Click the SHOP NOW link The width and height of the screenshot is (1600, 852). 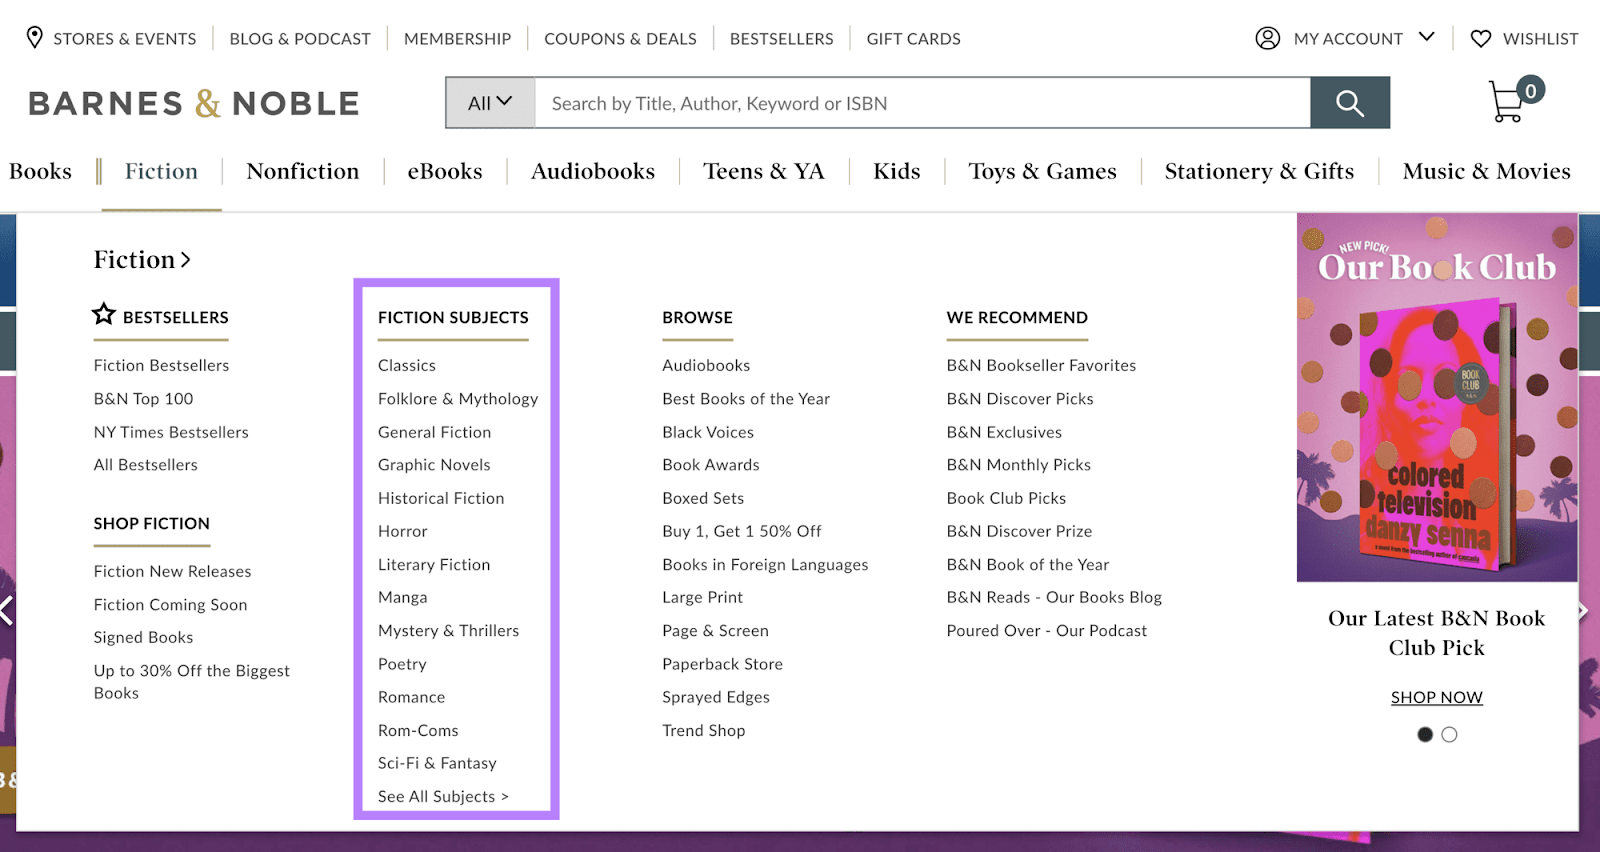pyautogui.click(x=1436, y=698)
